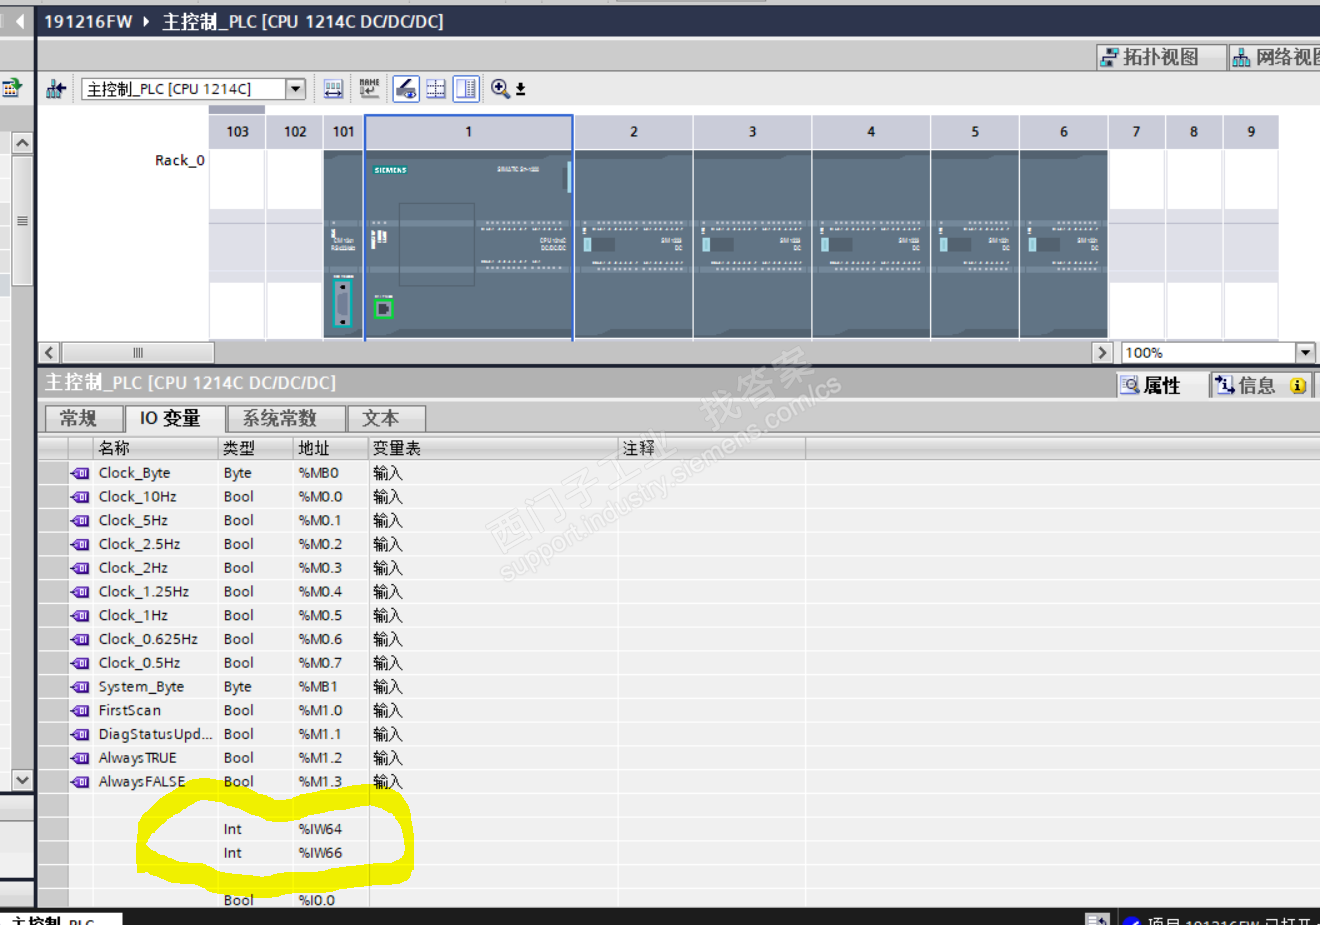This screenshot has height=925, width=1320.
Task: Click the 注释 column header
Action: [x=712, y=448]
